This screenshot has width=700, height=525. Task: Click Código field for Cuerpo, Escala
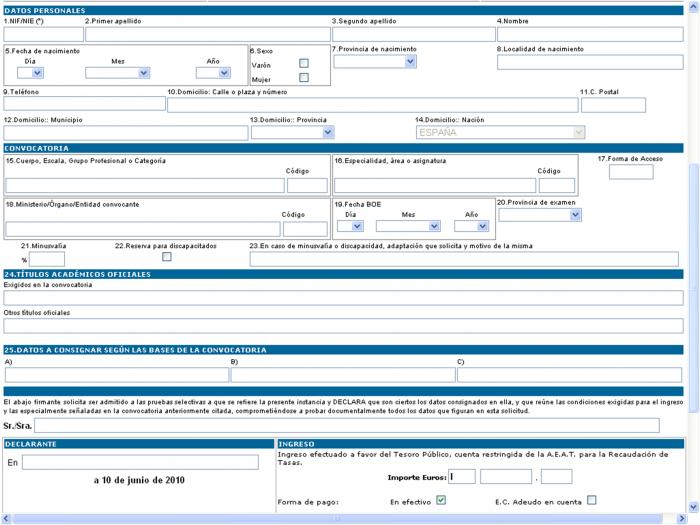[x=307, y=186]
